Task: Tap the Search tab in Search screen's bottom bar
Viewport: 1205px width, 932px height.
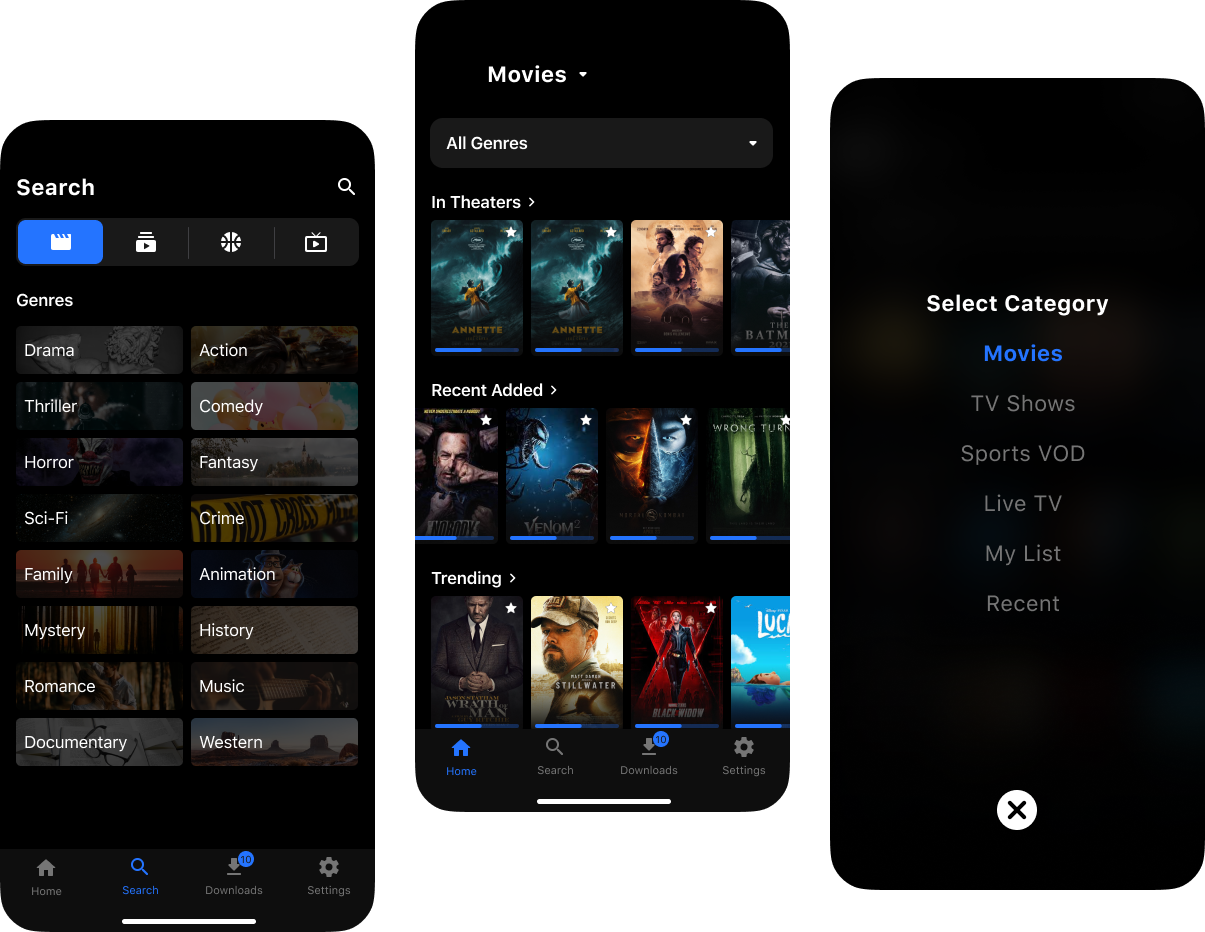Action: pos(140,876)
